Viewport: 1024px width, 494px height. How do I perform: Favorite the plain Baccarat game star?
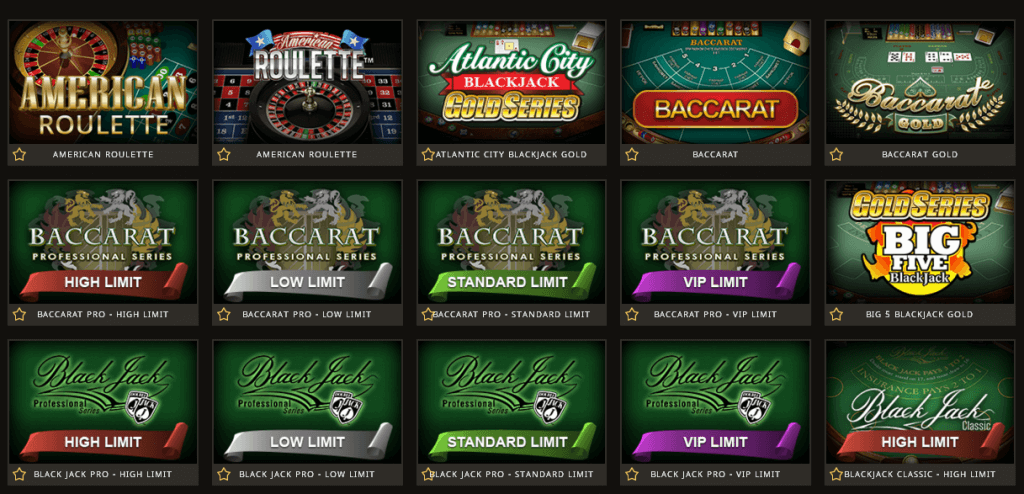[x=632, y=155]
